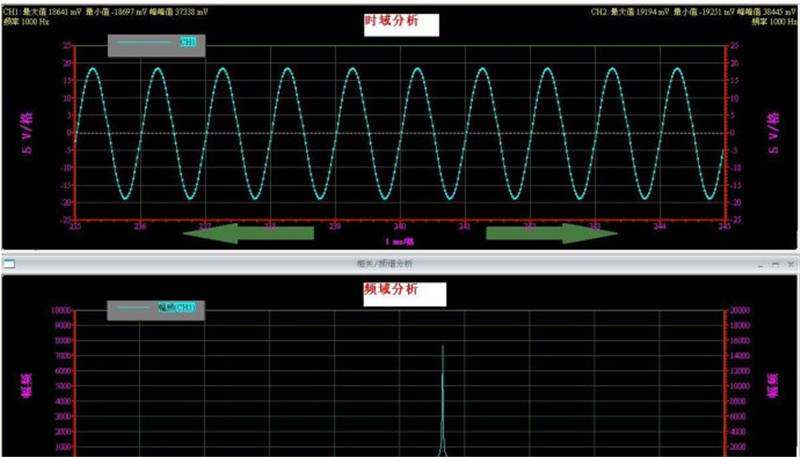This screenshot has width=800, height=457.
Task: Select the CH2 最大值 19194 mV readout line
Action: (694, 11)
